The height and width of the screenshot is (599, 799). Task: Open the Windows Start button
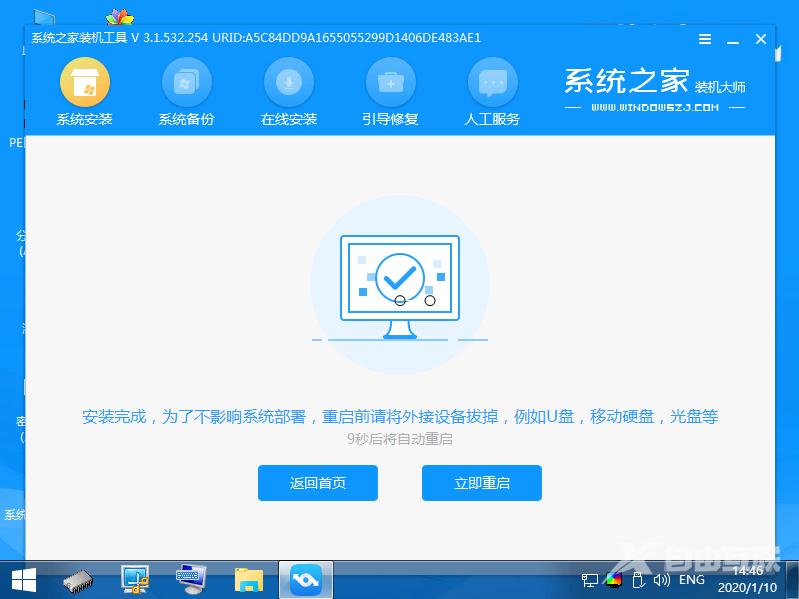23,580
